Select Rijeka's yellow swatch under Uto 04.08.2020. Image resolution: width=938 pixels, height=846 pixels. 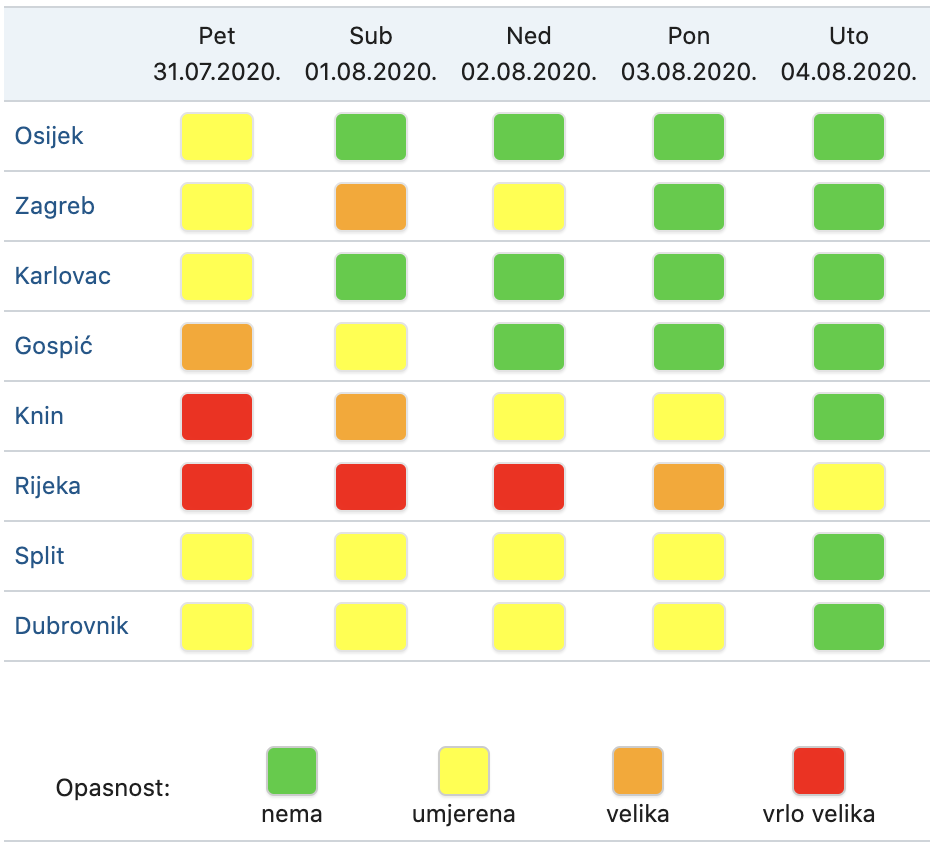coord(849,487)
